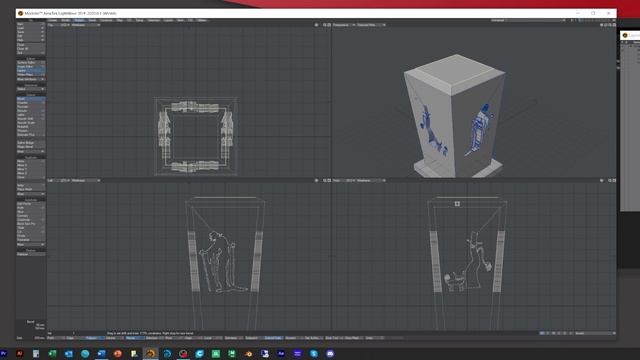This screenshot has width=640, height=360.
Task: Click rotate icon in Perspective viewport header
Action: [606, 25]
